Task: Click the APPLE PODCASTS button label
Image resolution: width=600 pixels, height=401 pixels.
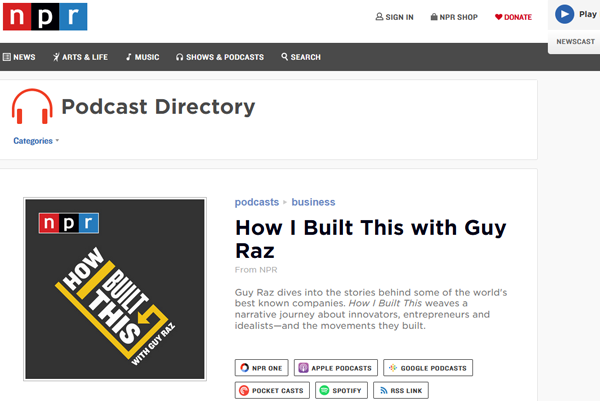Action: pos(341,368)
